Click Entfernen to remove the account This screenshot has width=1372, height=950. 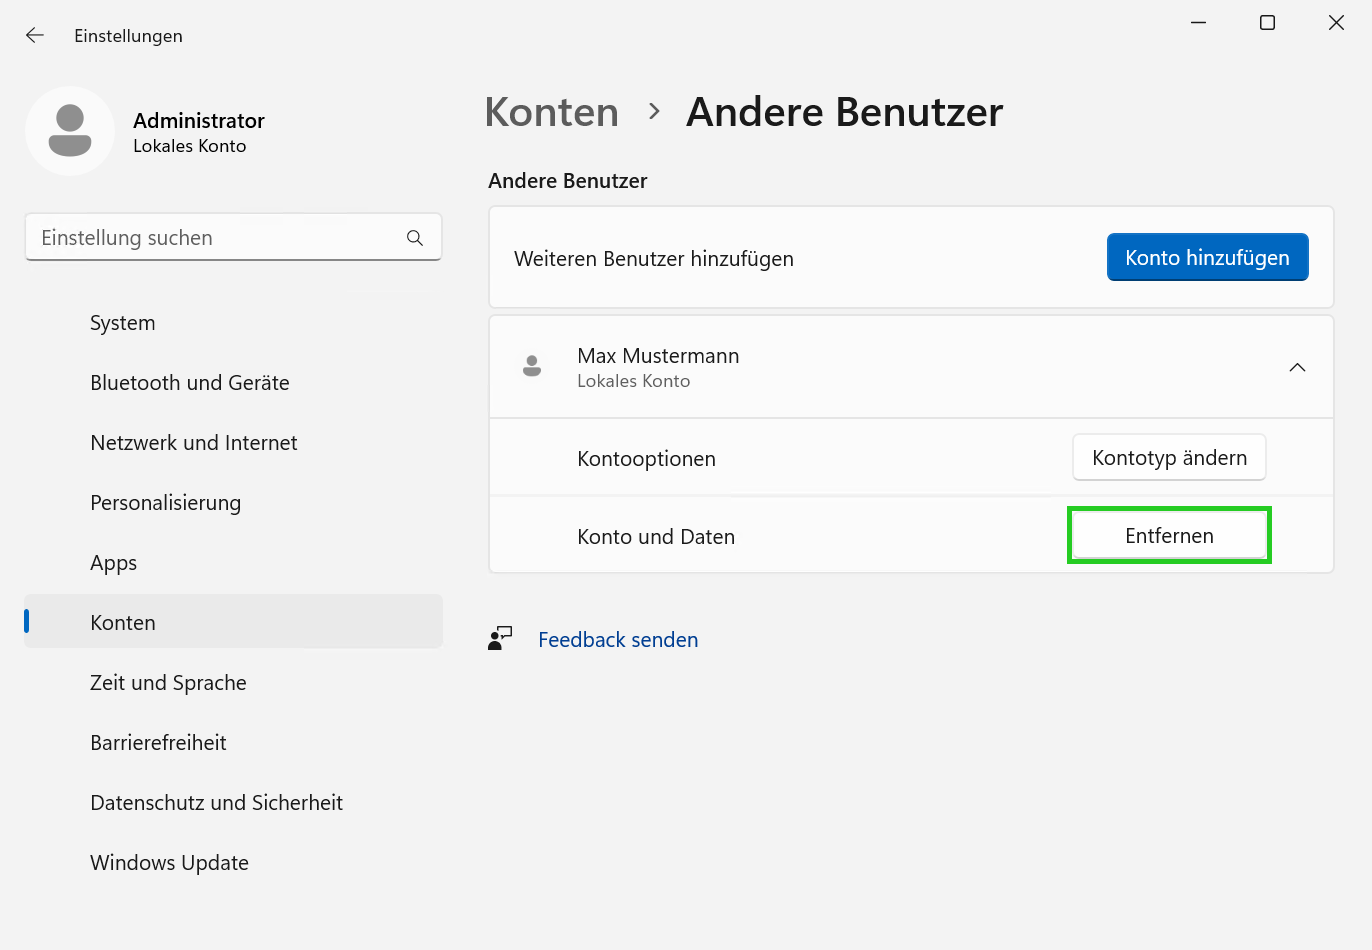click(x=1169, y=535)
